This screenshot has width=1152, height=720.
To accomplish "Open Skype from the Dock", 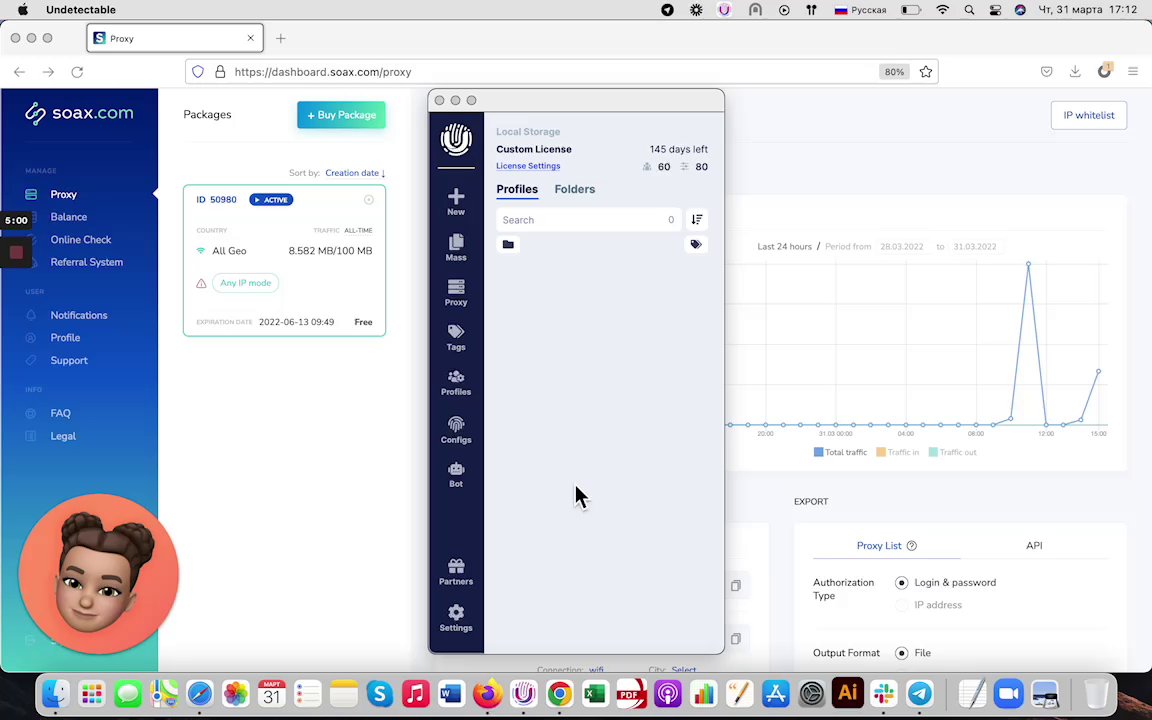I will tap(380, 693).
